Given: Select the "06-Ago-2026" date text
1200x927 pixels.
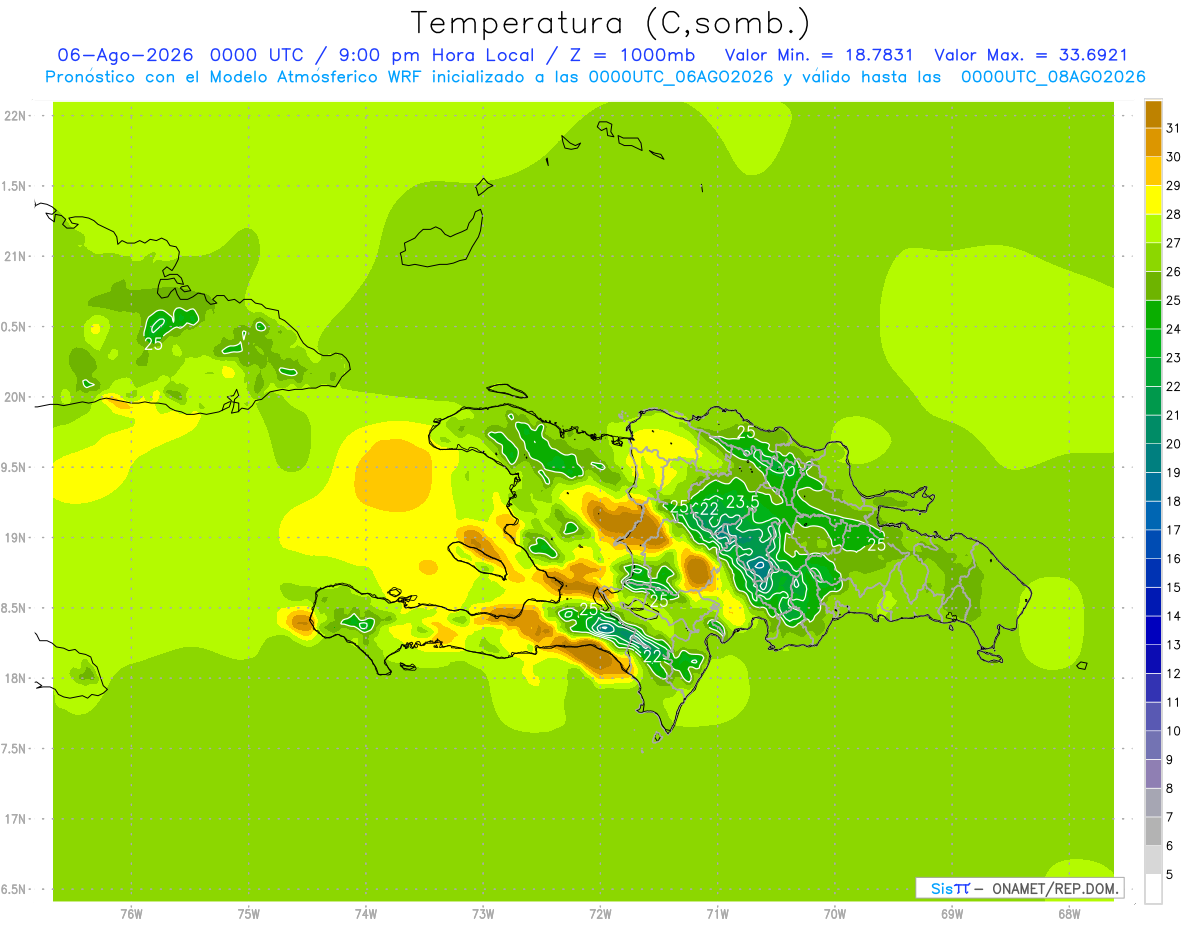Looking at the screenshot, I should 124,55.
